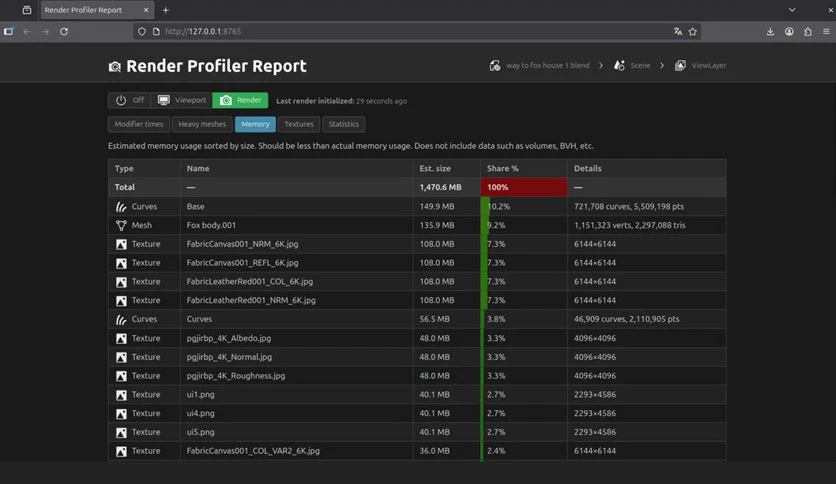The image size is (836, 484).
Task: Click texture icon for FabricCanvas001_NRM_6K.jpg
Action: click(122, 244)
